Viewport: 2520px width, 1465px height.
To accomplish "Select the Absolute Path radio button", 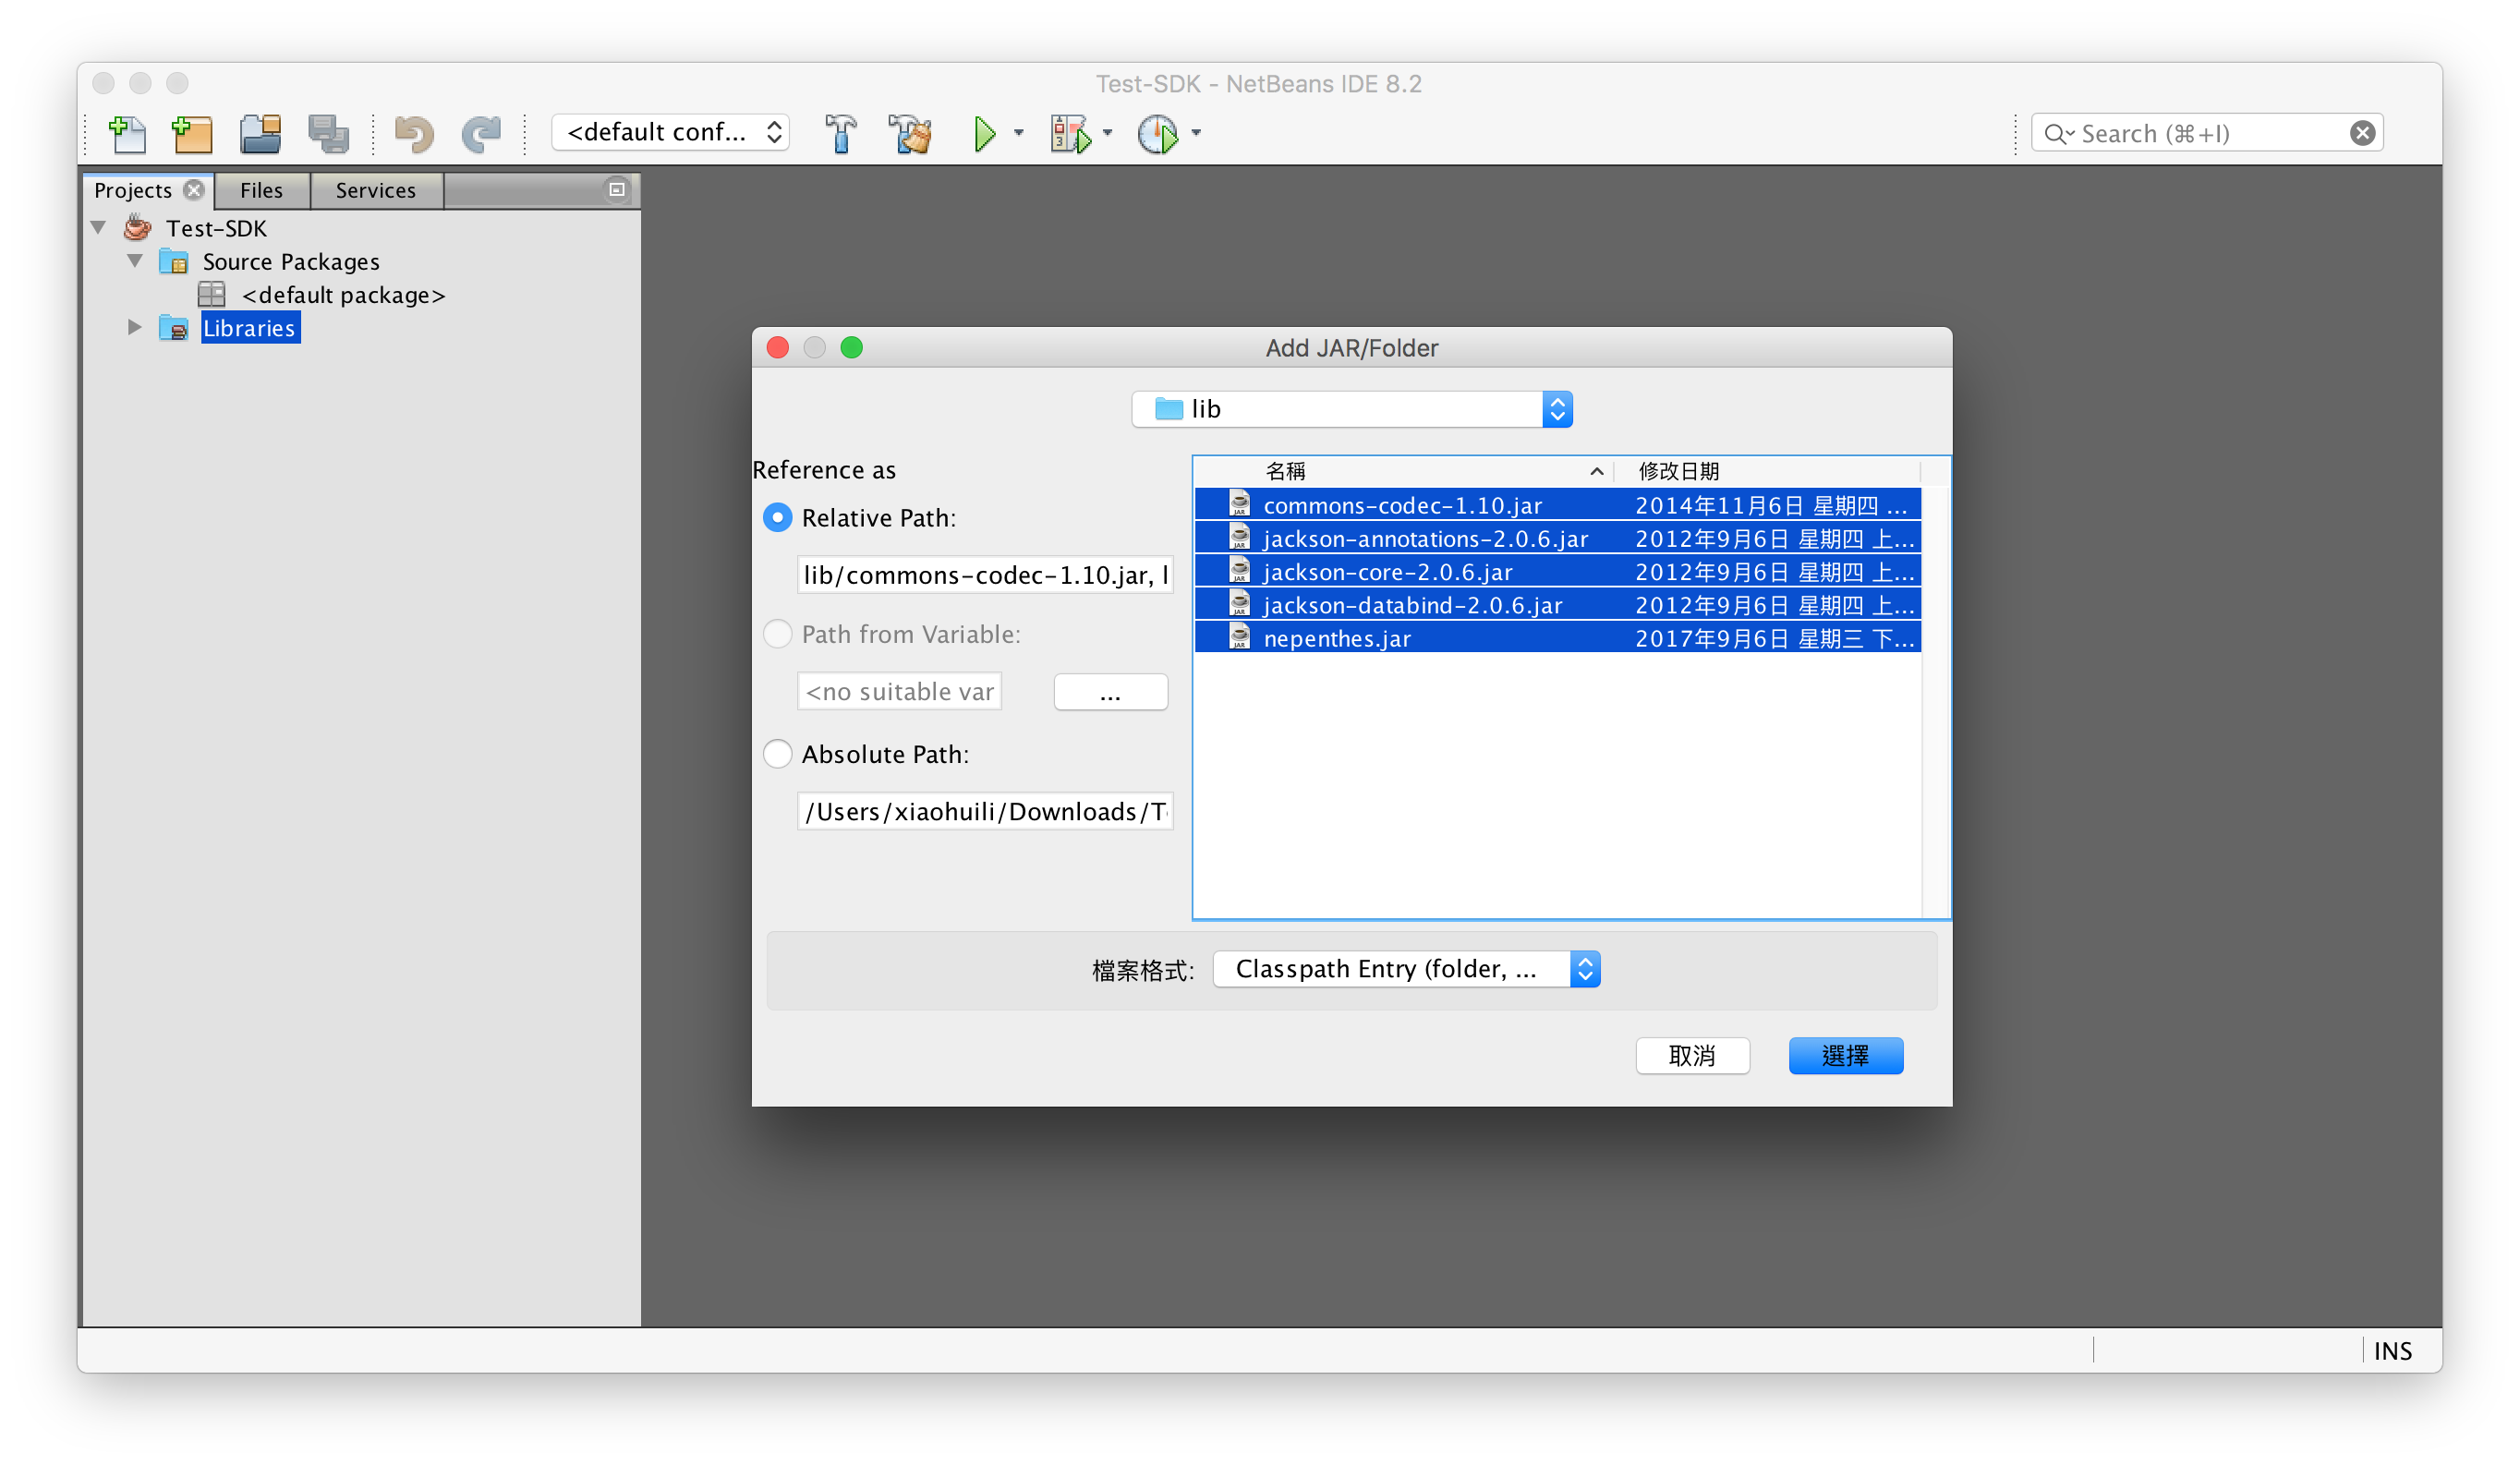I will coord(777,753).
